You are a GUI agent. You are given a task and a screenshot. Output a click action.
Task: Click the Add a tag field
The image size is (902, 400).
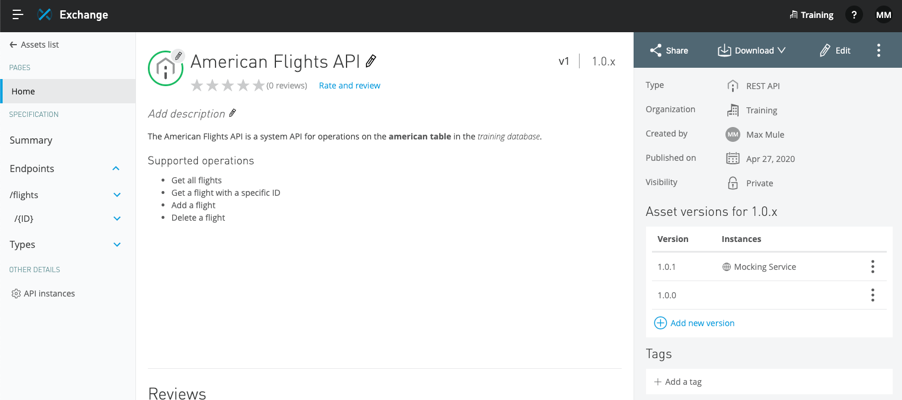pos(769,382)
